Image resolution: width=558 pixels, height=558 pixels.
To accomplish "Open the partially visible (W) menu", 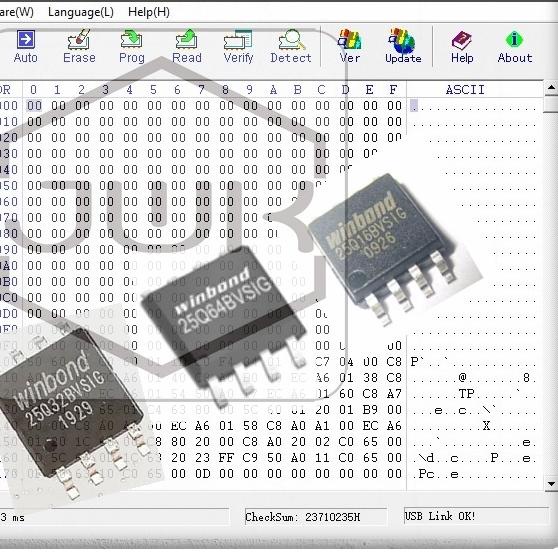I will pyautogui.click(x=16, y=12).
